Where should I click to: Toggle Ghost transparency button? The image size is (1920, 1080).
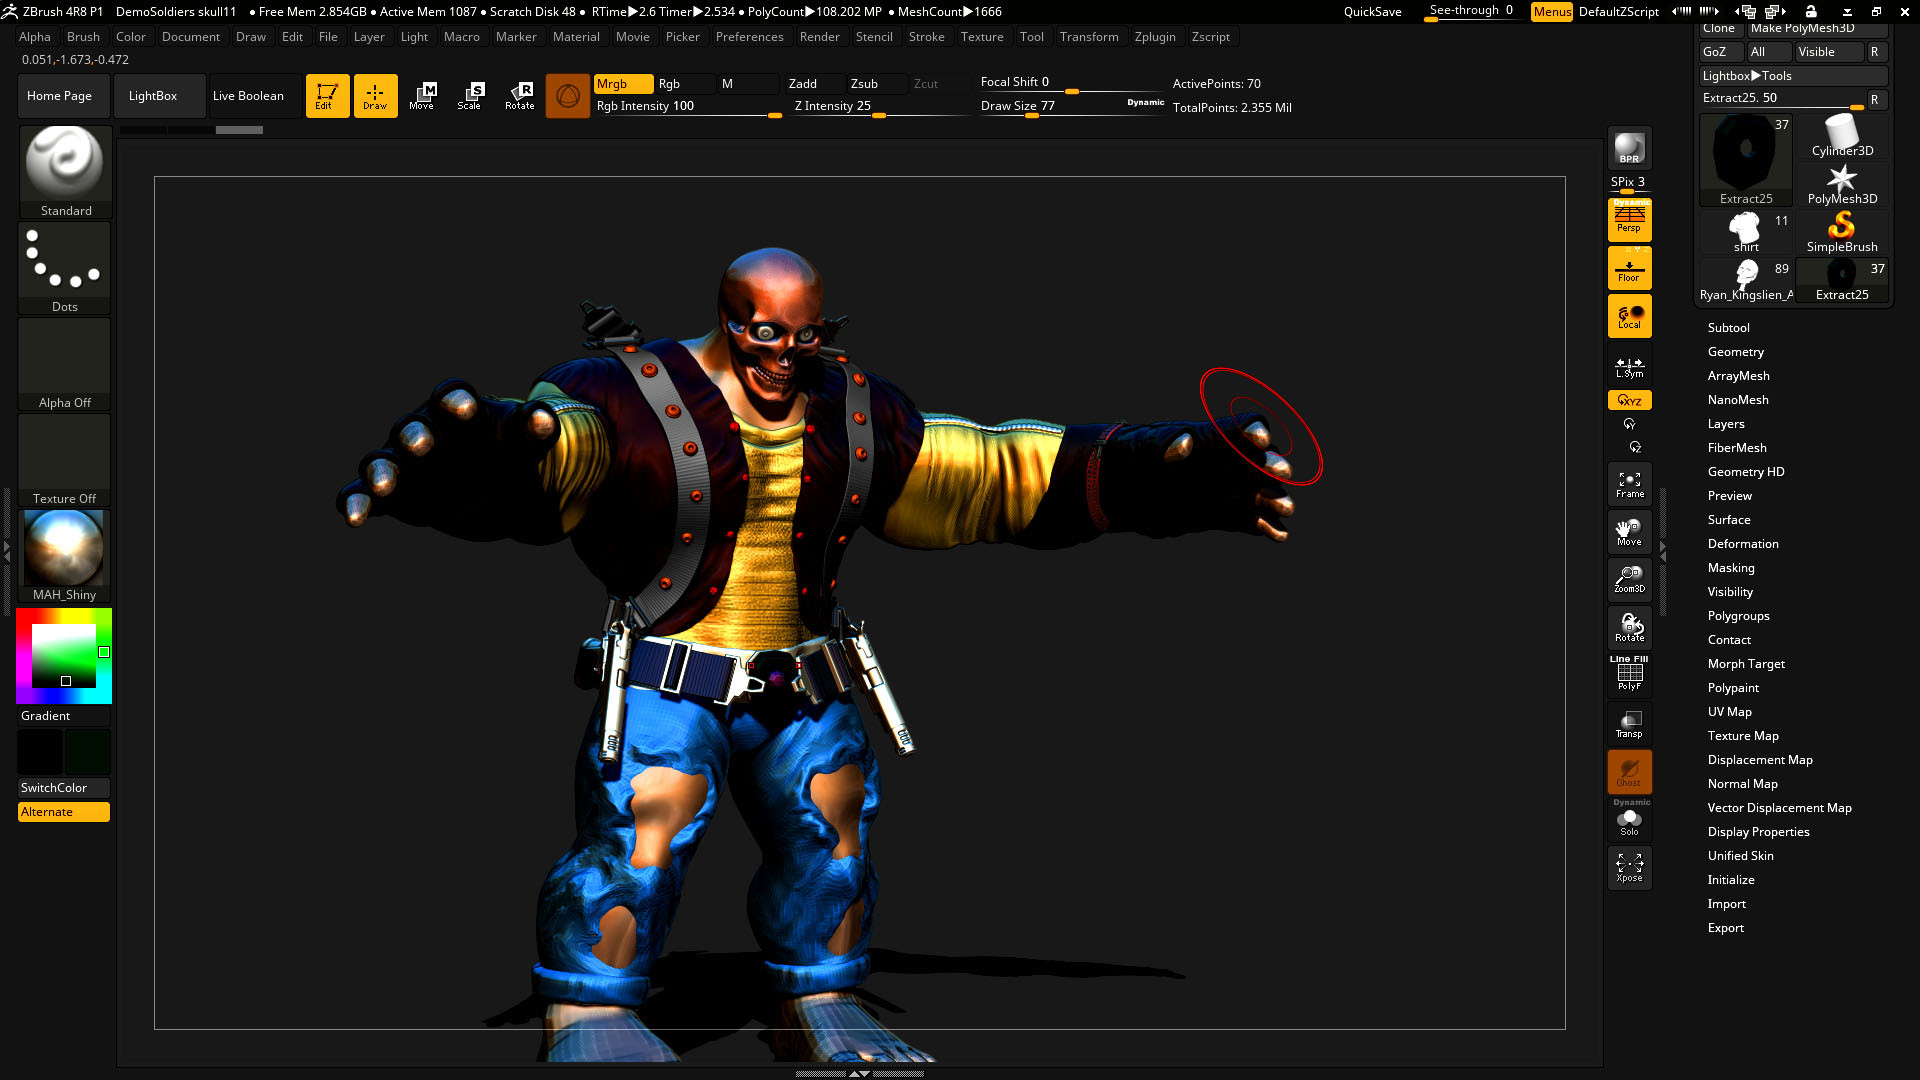(1629, 772)
